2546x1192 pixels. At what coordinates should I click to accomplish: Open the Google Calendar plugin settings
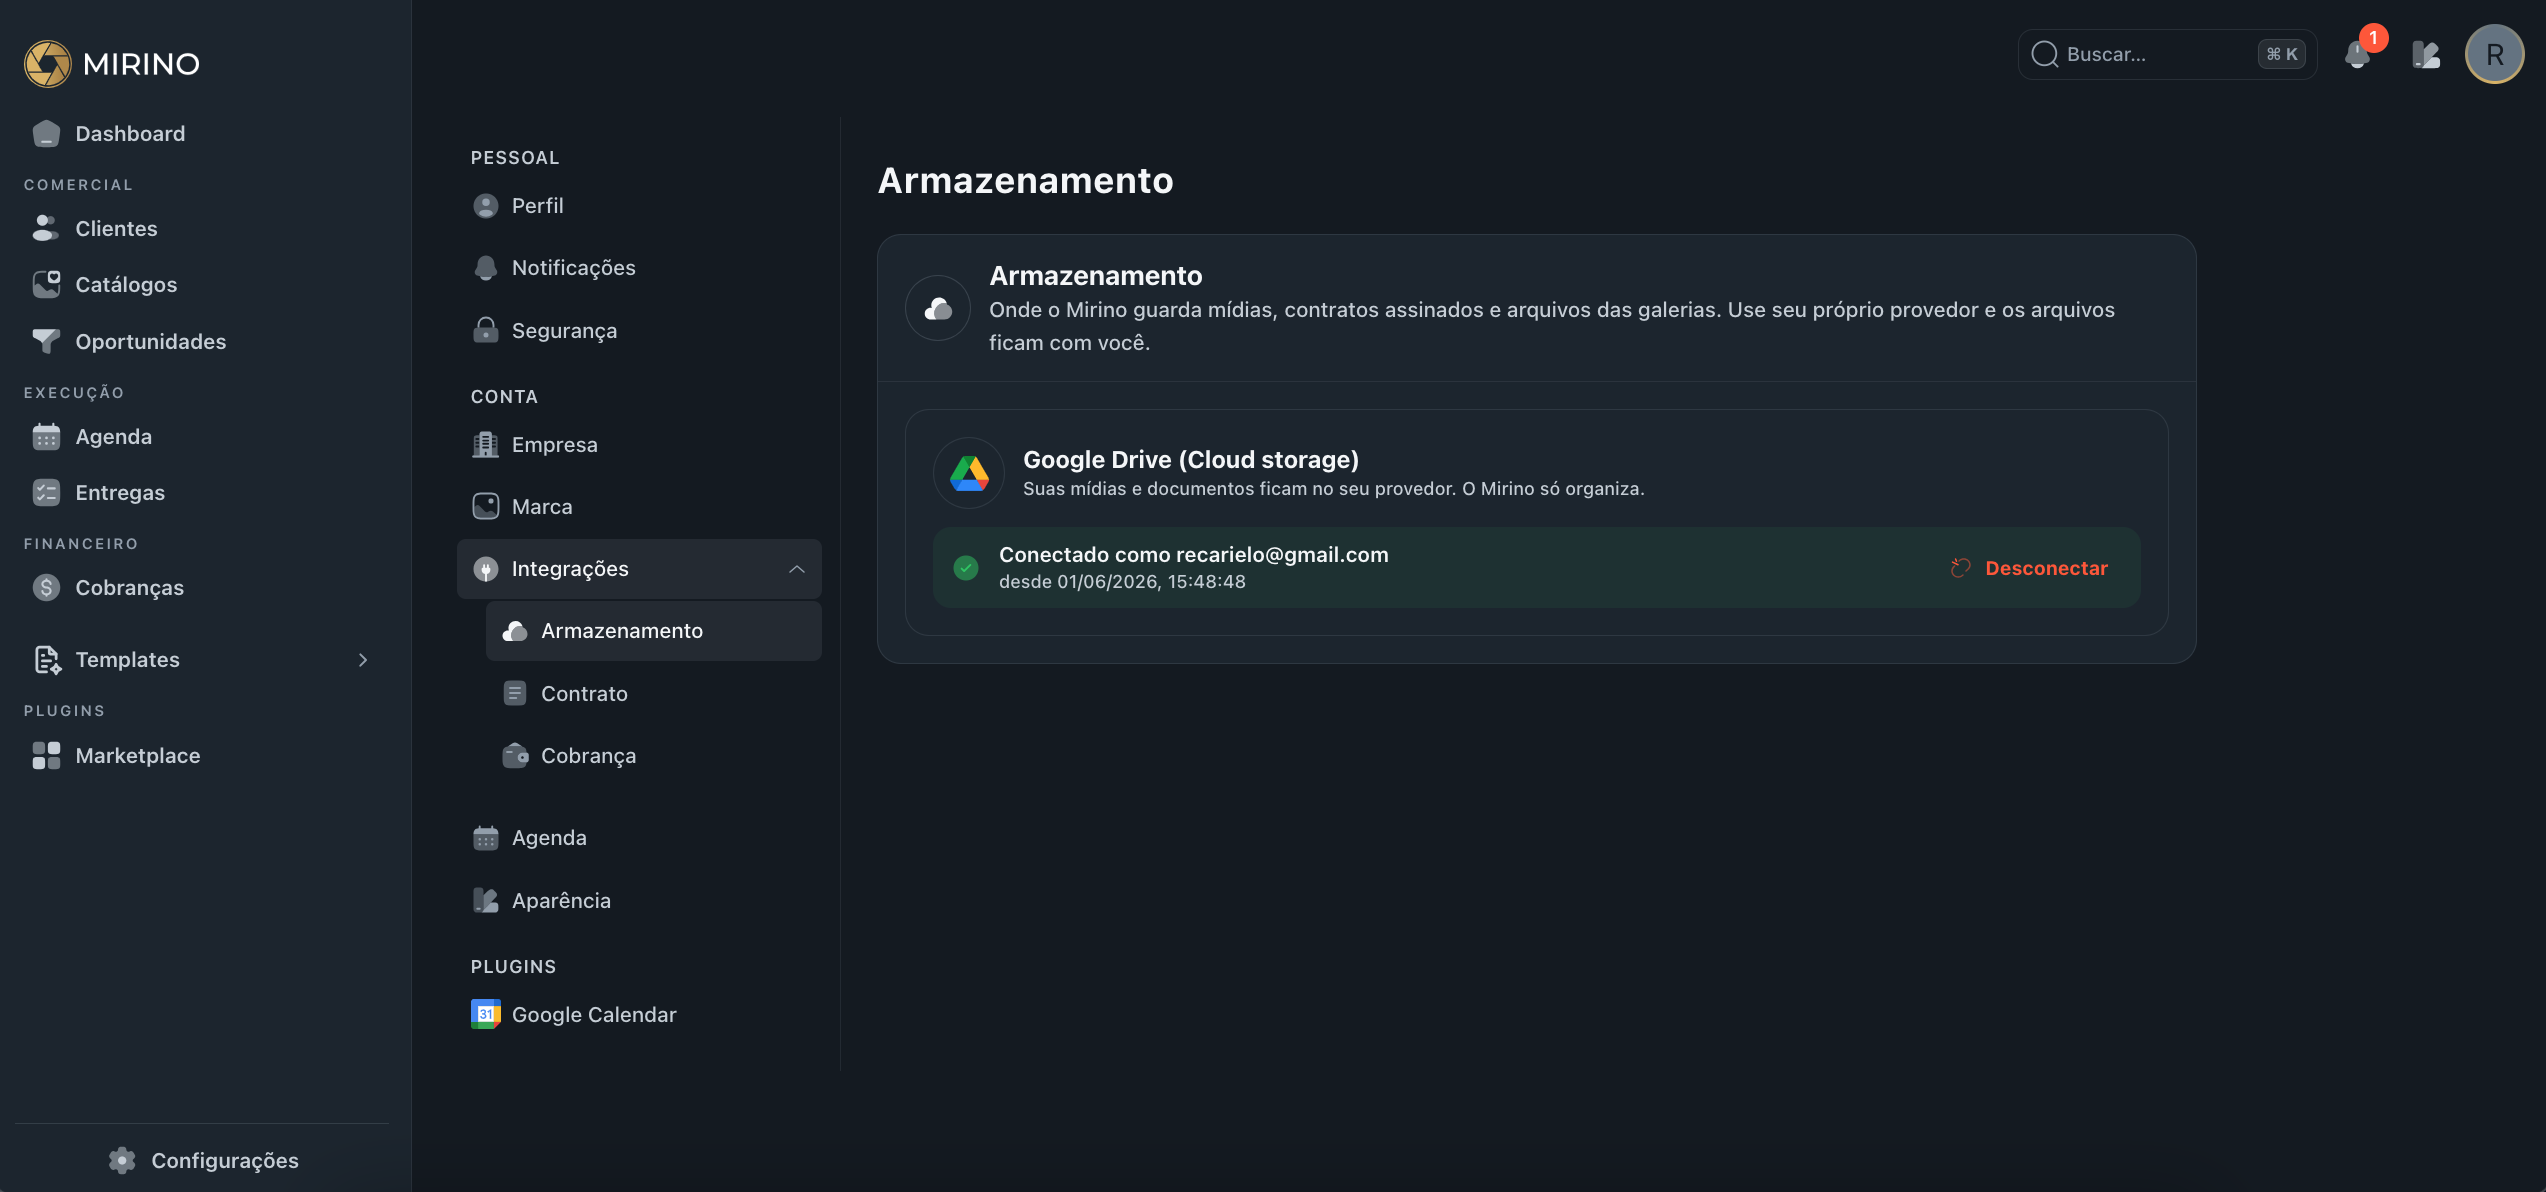[x=640, y=1014]
